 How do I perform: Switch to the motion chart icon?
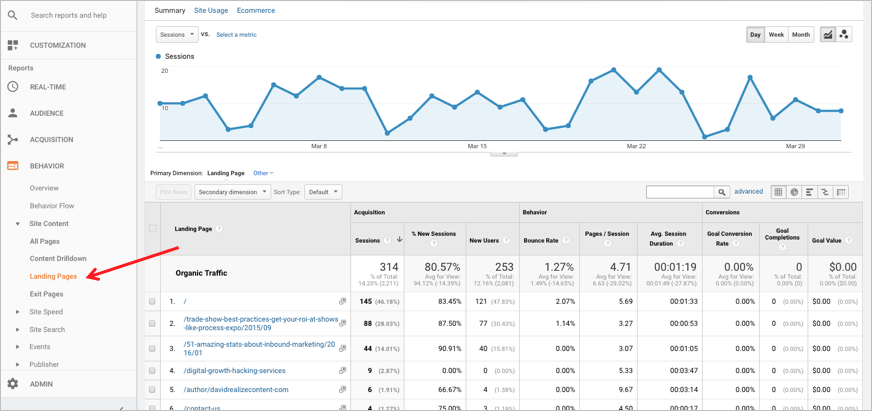[844, 35]
